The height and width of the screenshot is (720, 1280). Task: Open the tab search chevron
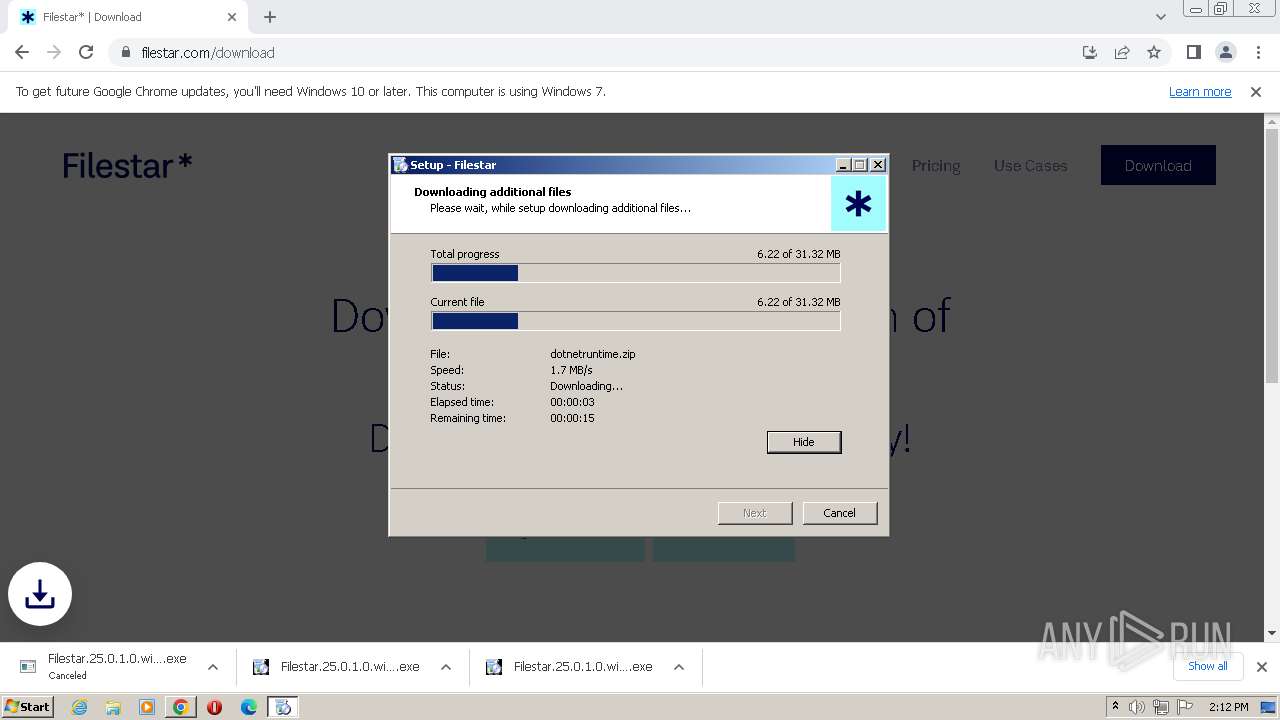coord(1160,17)
